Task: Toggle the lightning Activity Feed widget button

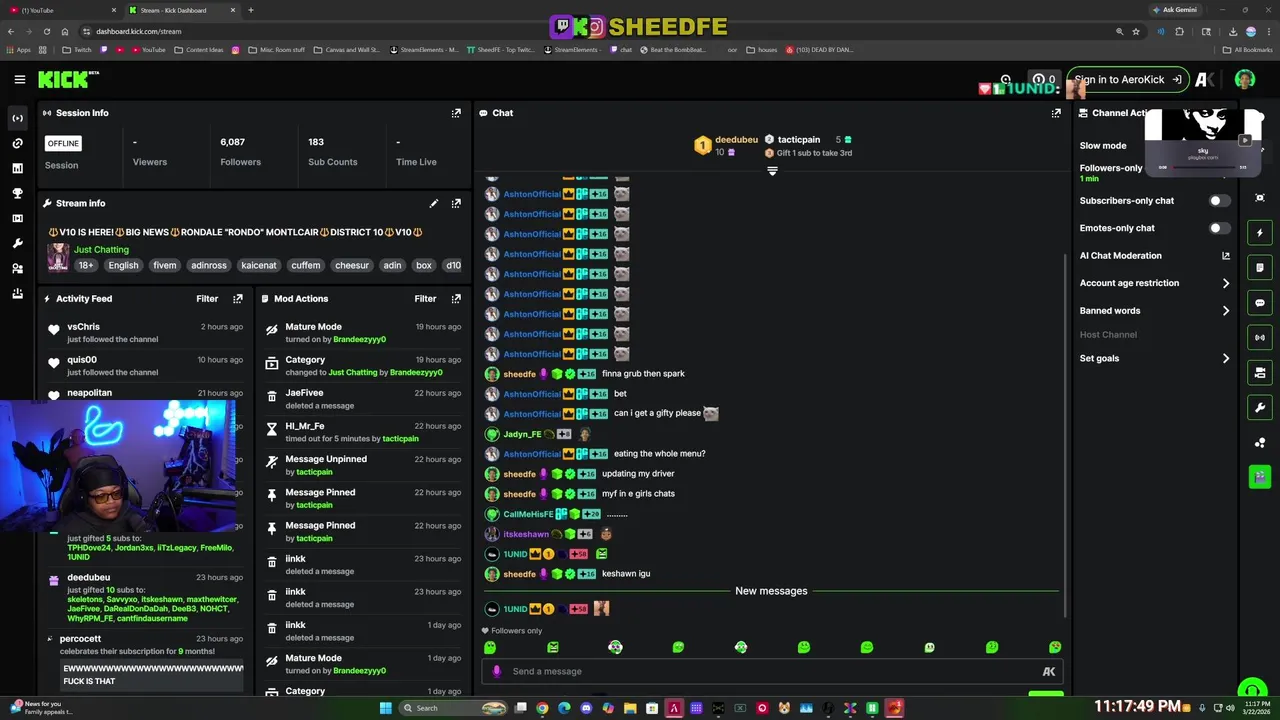Action: [1260, 233]
